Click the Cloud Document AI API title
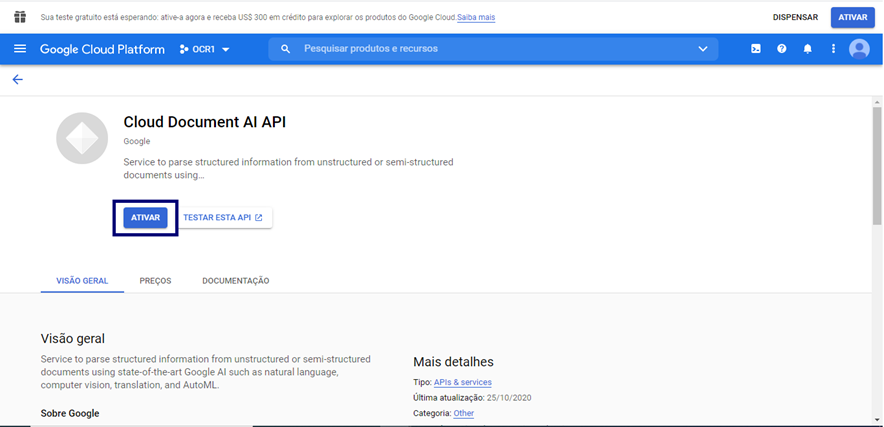Viewport: 884px width, 427px height. (x=205, y=122)
